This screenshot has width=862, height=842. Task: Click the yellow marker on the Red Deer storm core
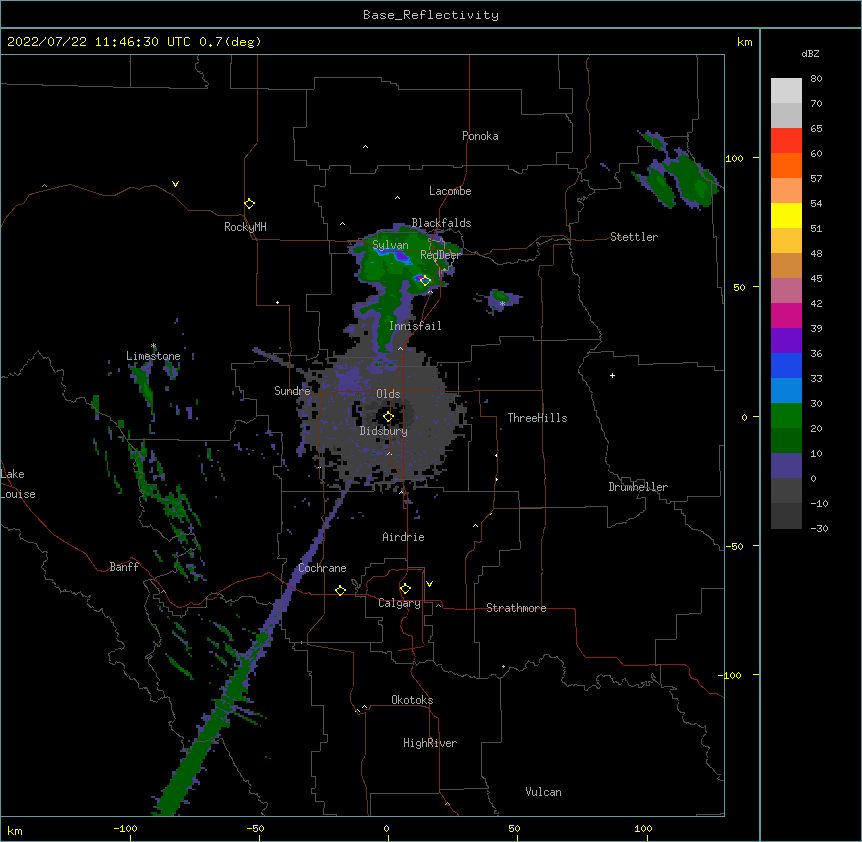click(x=425, y=280)
